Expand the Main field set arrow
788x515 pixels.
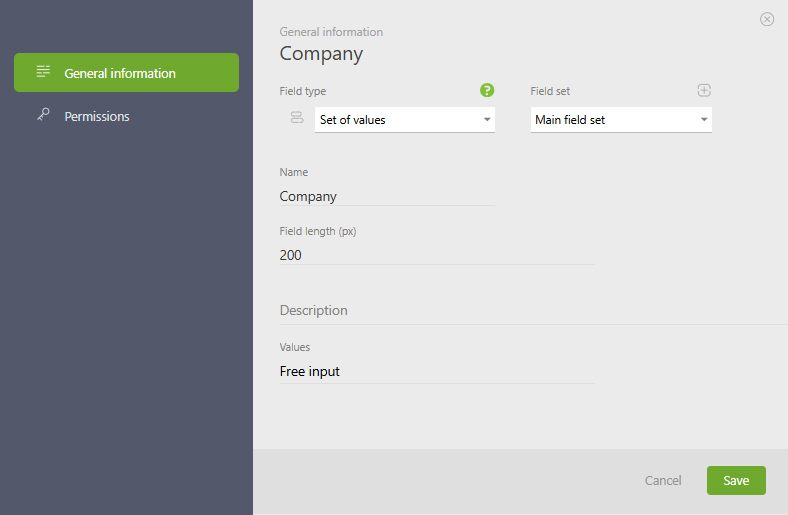(704, 120)
